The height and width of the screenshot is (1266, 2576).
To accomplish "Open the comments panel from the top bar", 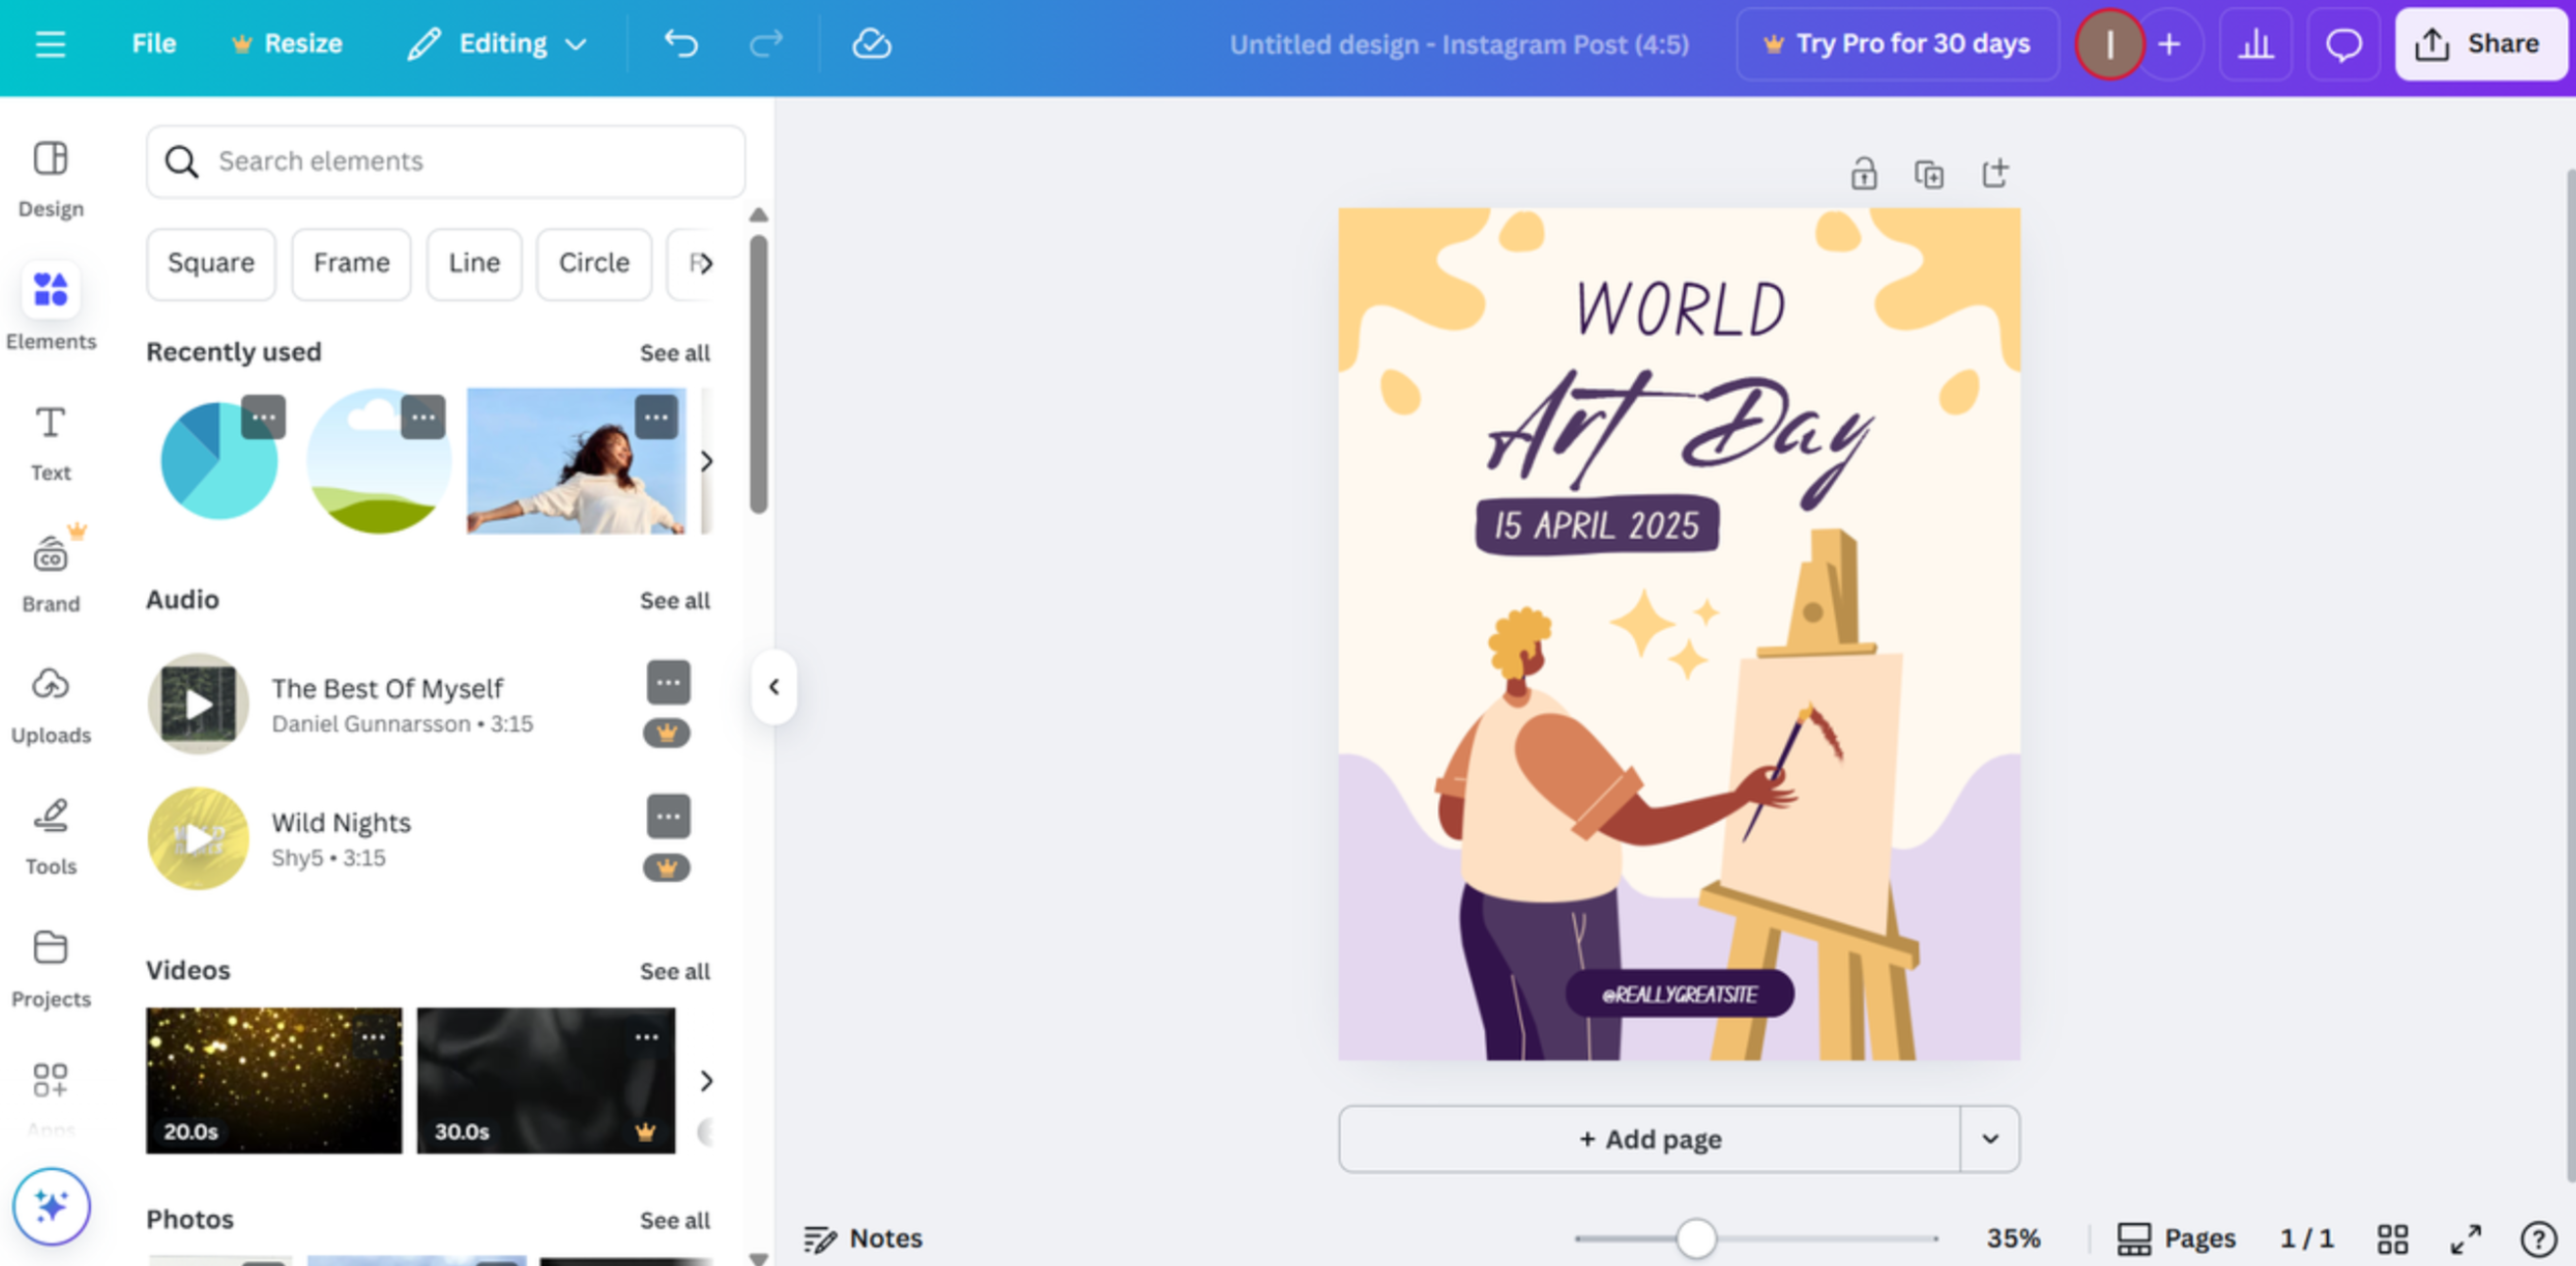I will [x=2343, y=43].
